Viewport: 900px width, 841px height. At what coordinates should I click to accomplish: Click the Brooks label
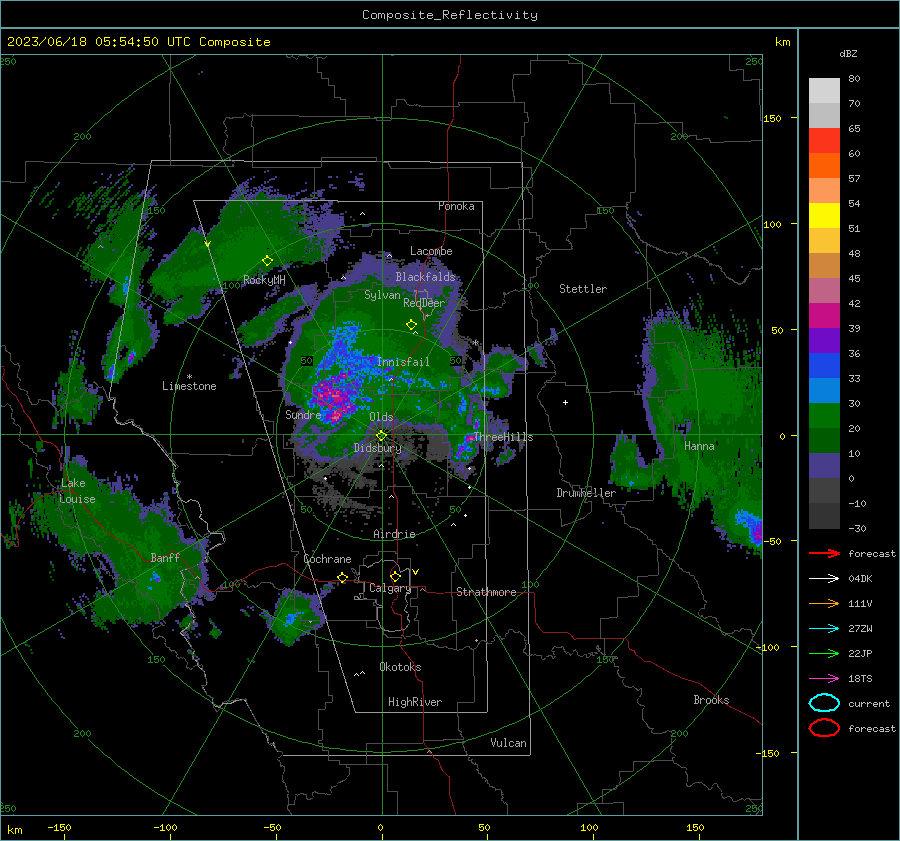pyautogui.click(x=711, y=700)
